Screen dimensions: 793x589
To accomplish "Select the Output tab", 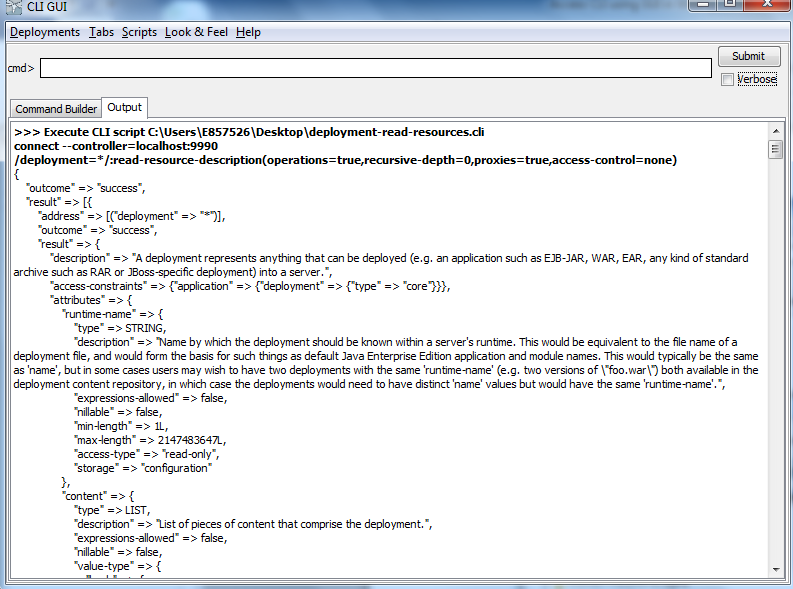I will tap(124, 107).
